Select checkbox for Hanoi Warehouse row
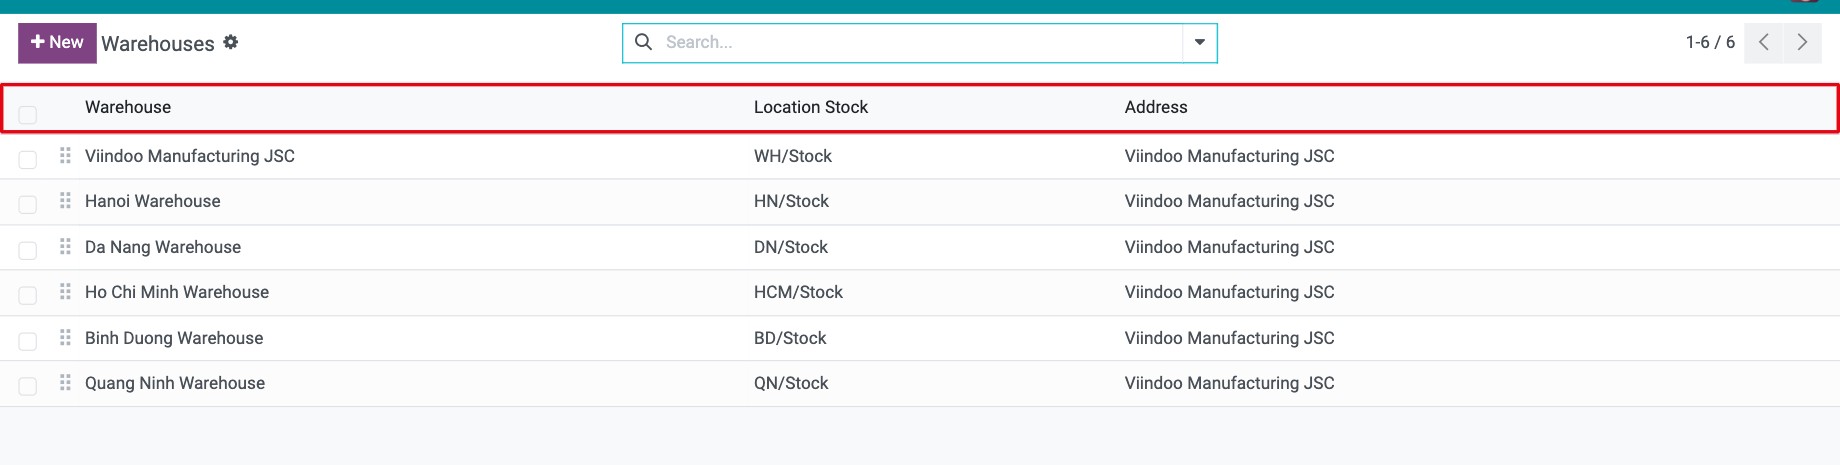The image size is (1840, 465). (28, 204)
